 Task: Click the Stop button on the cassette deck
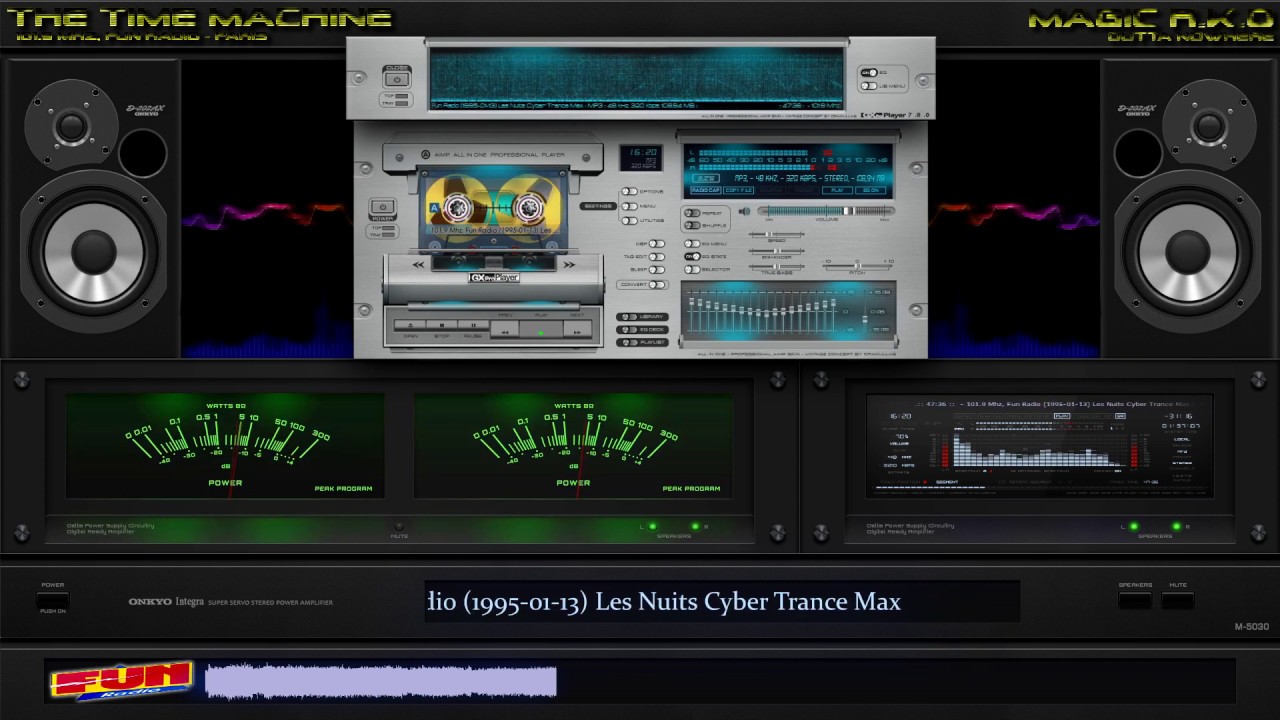[442, 325]
